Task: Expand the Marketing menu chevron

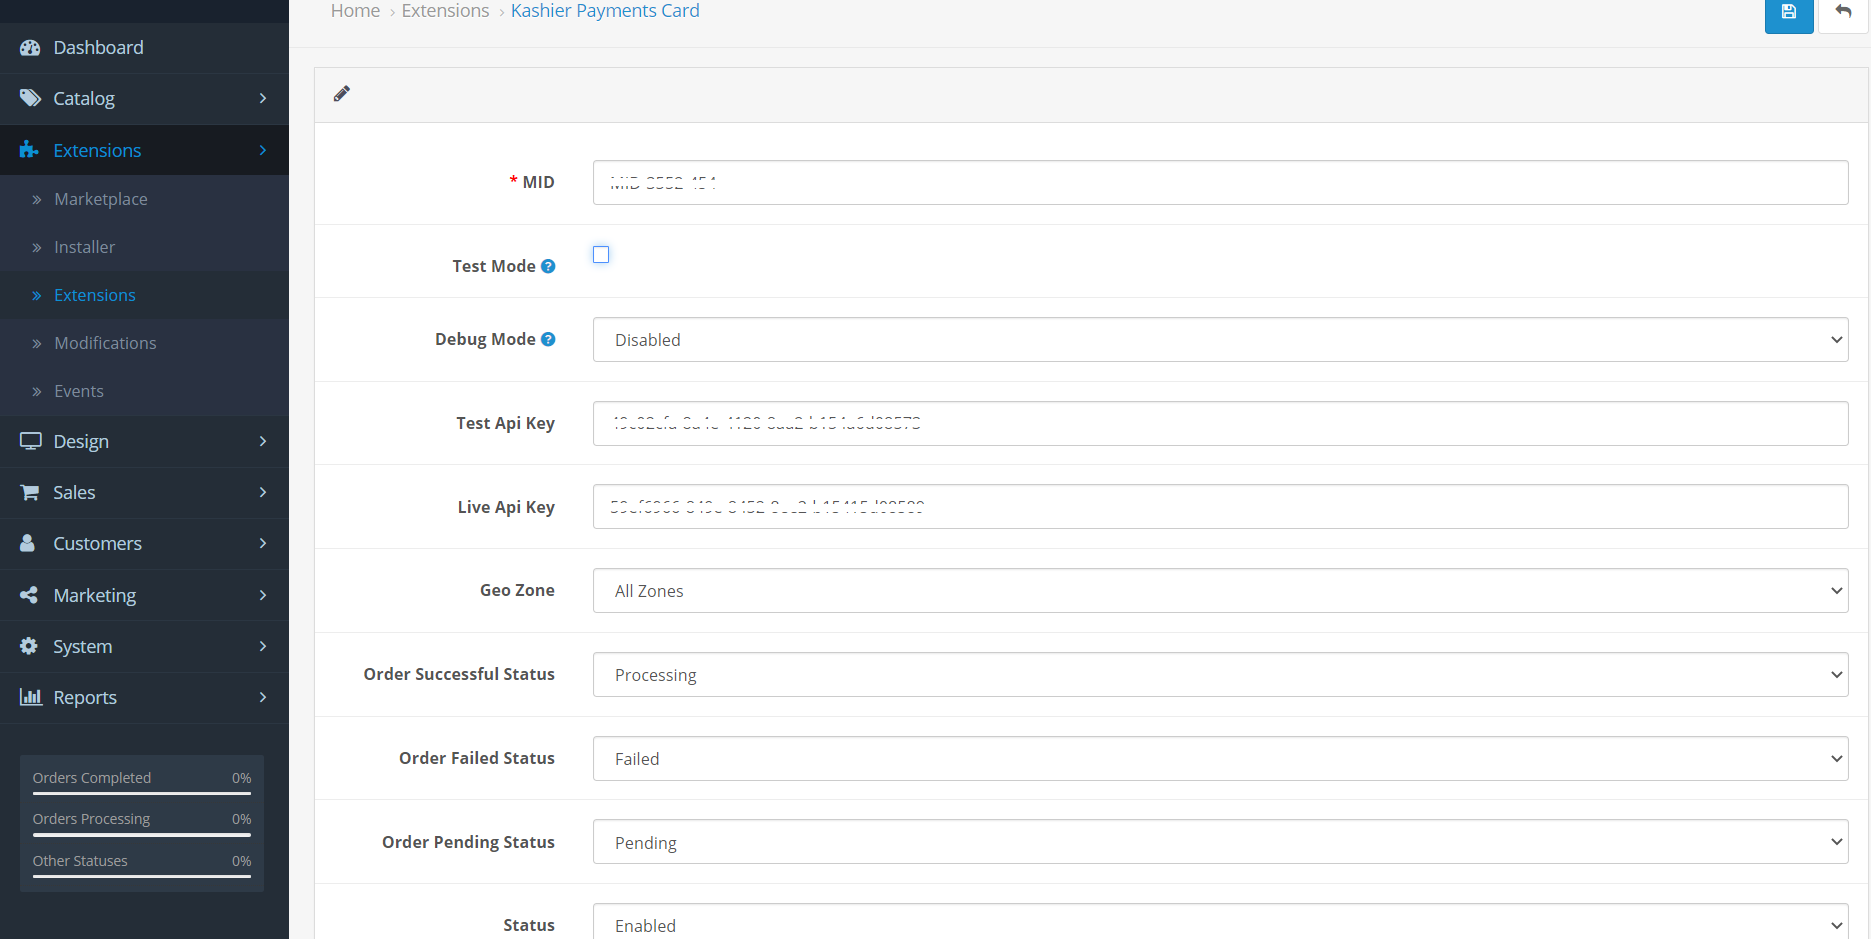Action: click(x=263, y=595)
